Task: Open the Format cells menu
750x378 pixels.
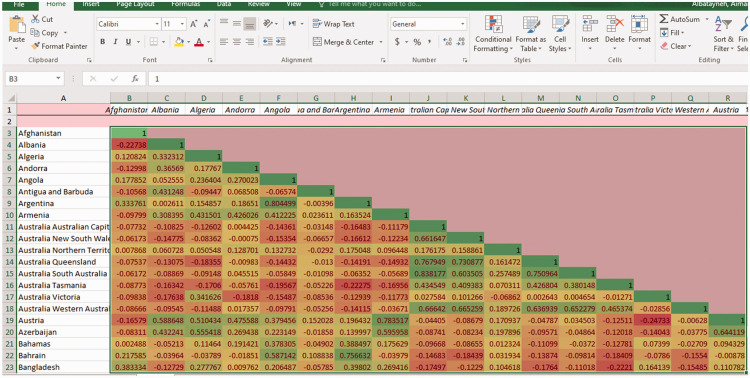Action: 640,33
